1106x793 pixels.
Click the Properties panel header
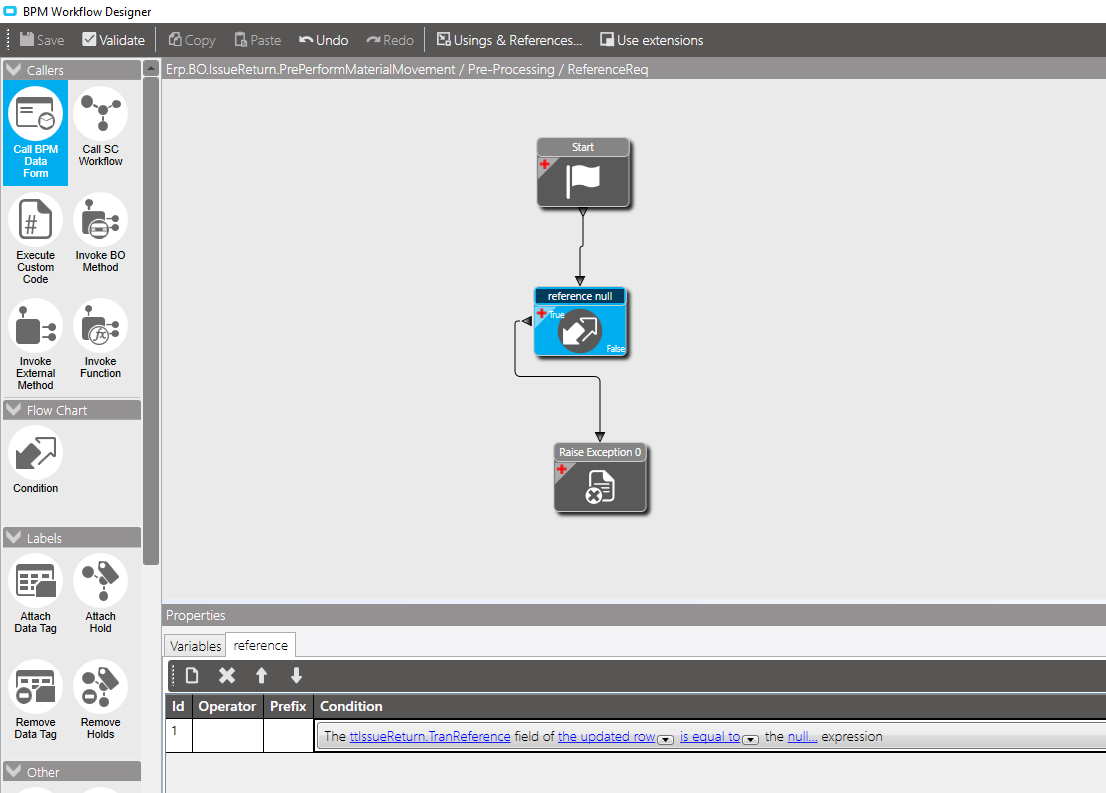[633, 615]
